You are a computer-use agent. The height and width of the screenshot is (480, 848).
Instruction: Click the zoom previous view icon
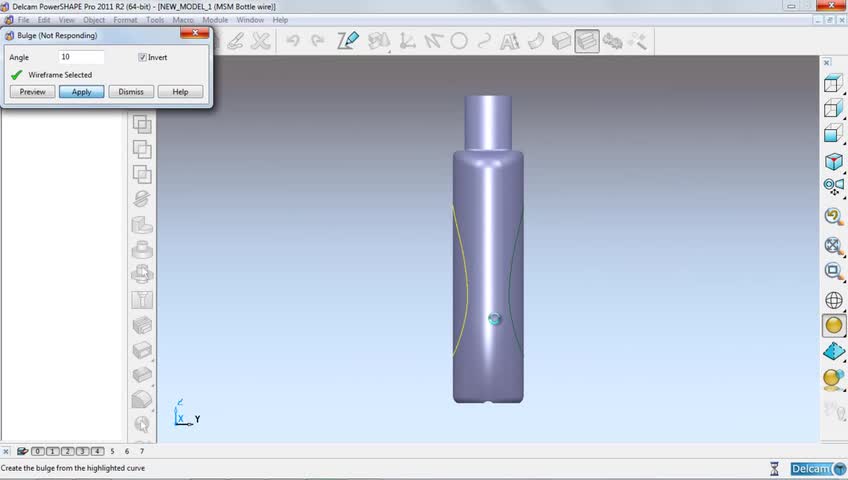pyautogui.click(x=833, y=217)
